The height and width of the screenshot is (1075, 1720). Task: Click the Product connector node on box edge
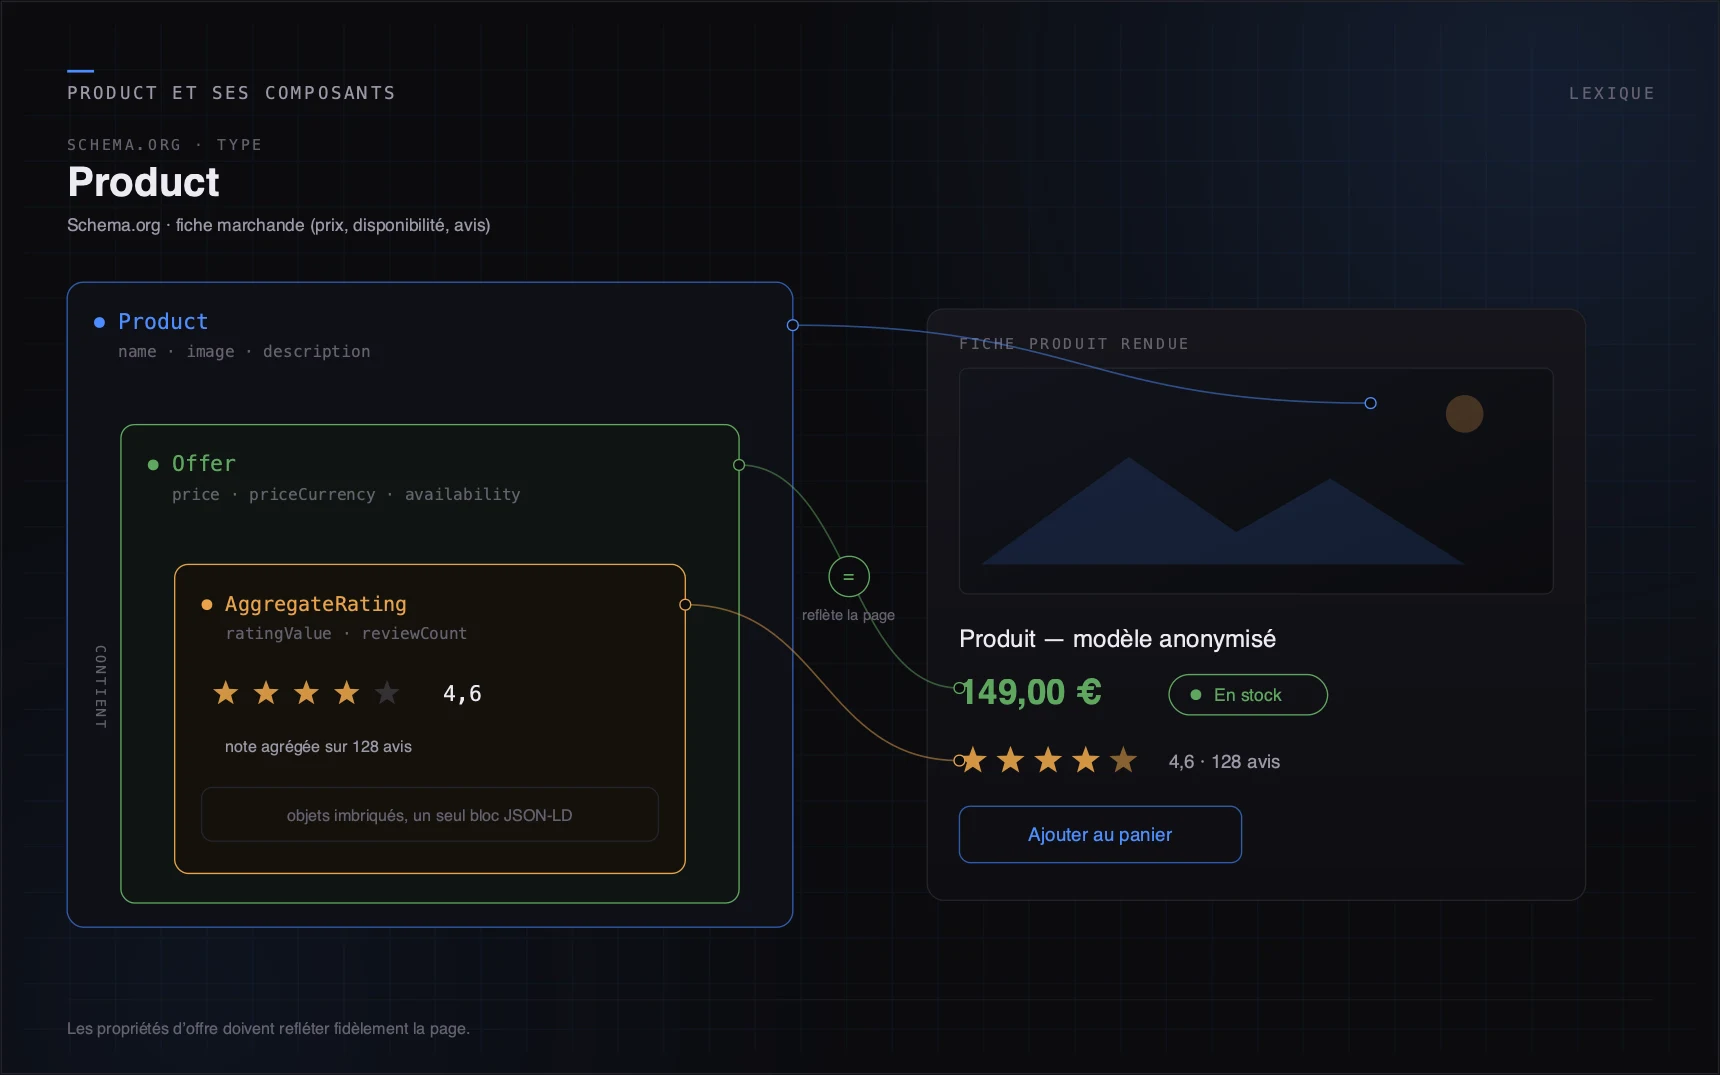pyautogui.click(x=793, y=325)
